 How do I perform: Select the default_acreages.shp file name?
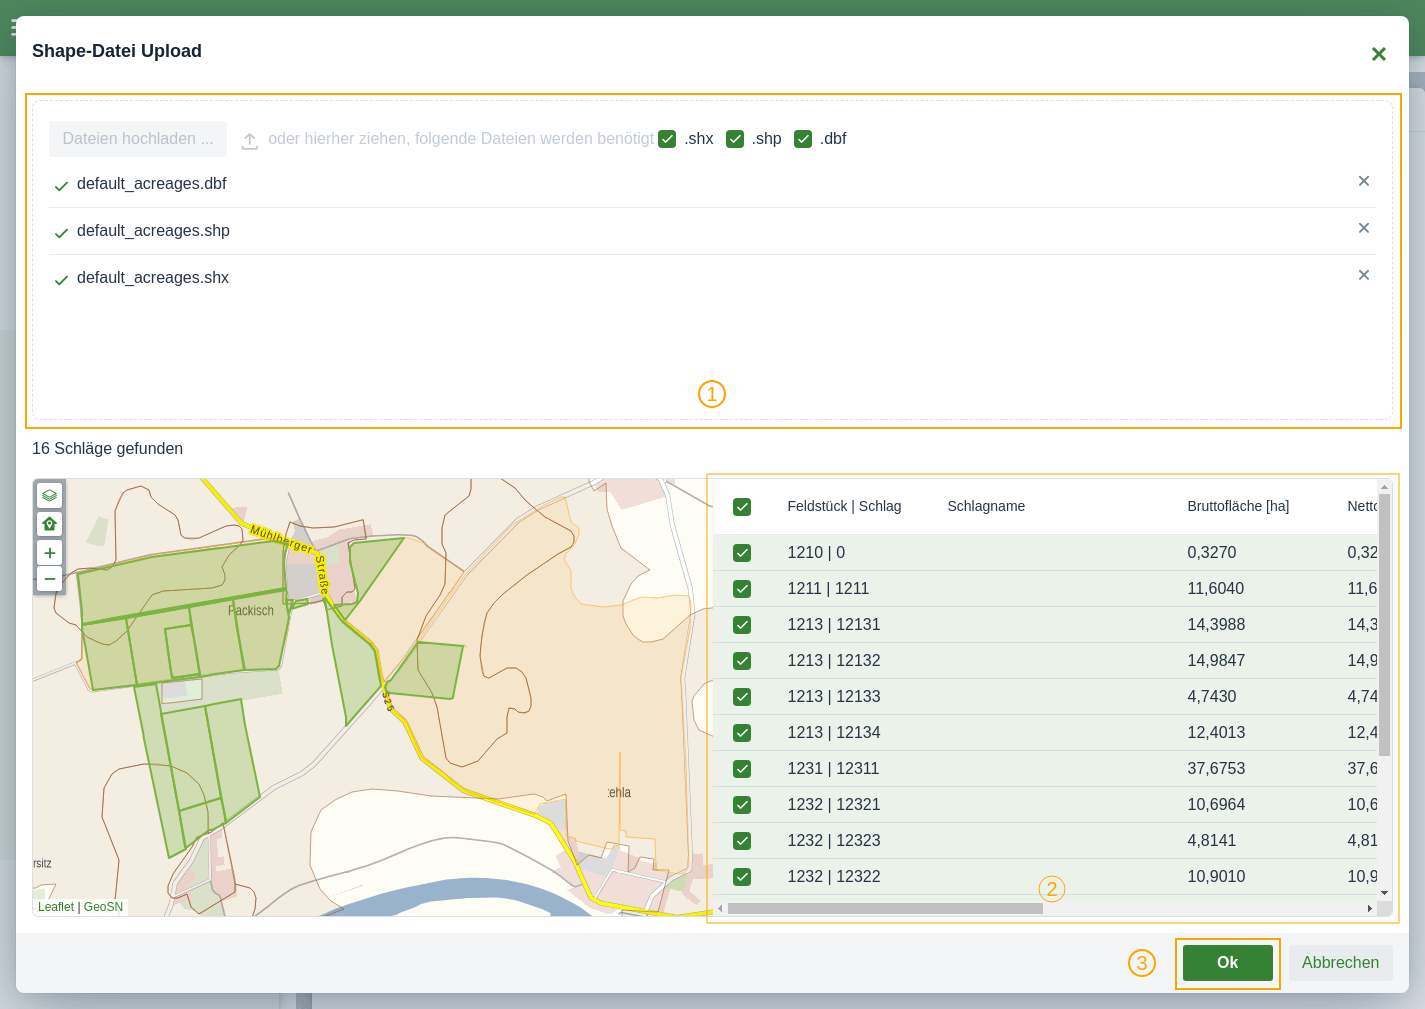(x=153, y=231)
